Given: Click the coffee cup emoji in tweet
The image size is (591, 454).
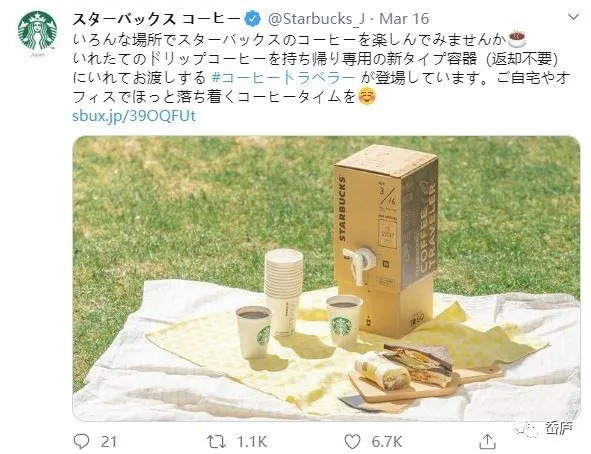Looking at the screenshot, I should [517, 39].
